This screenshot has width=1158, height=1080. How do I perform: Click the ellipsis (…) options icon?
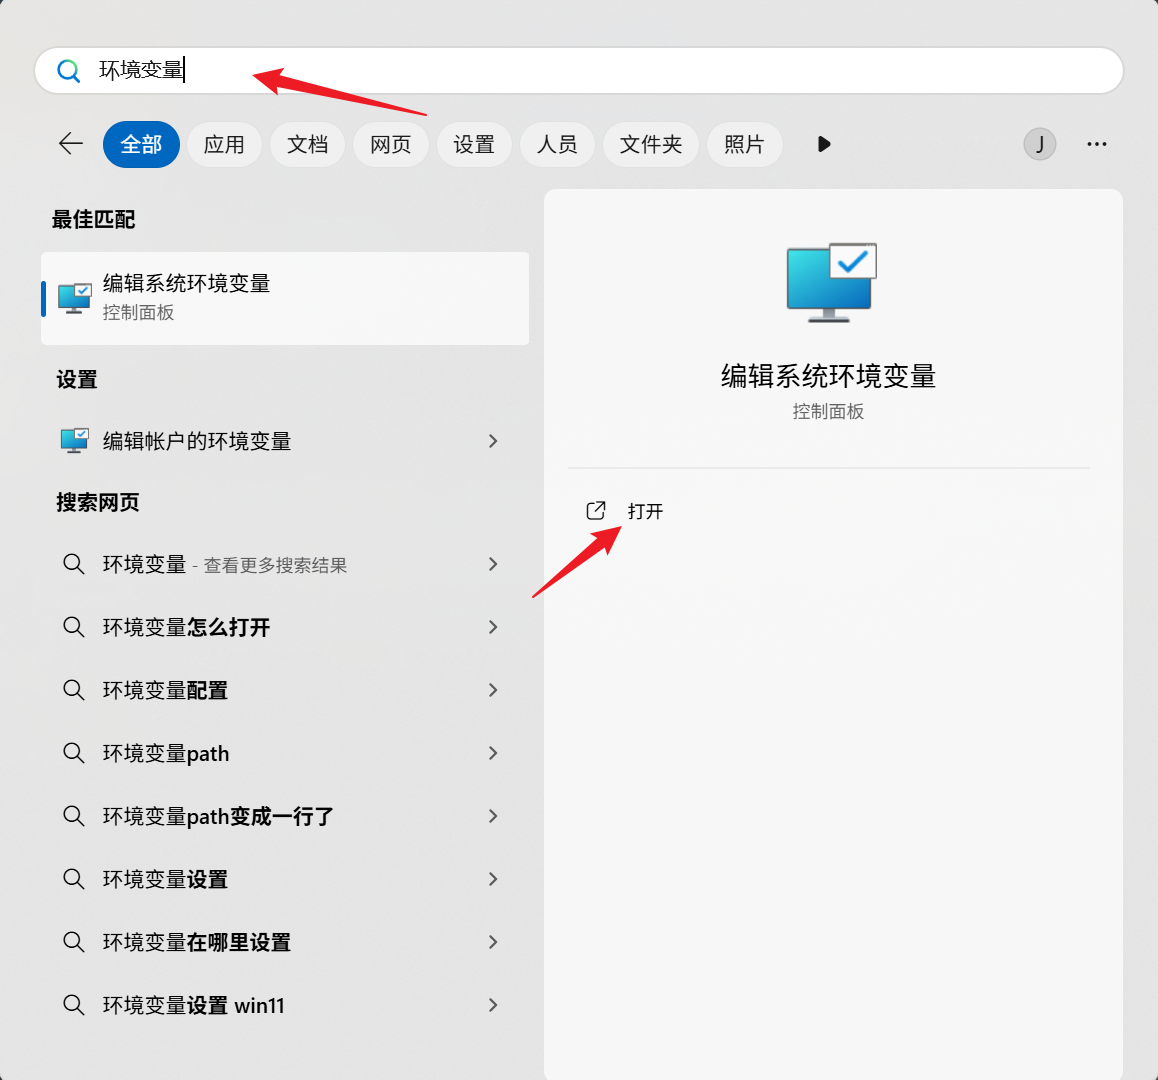pos(1096,144)
